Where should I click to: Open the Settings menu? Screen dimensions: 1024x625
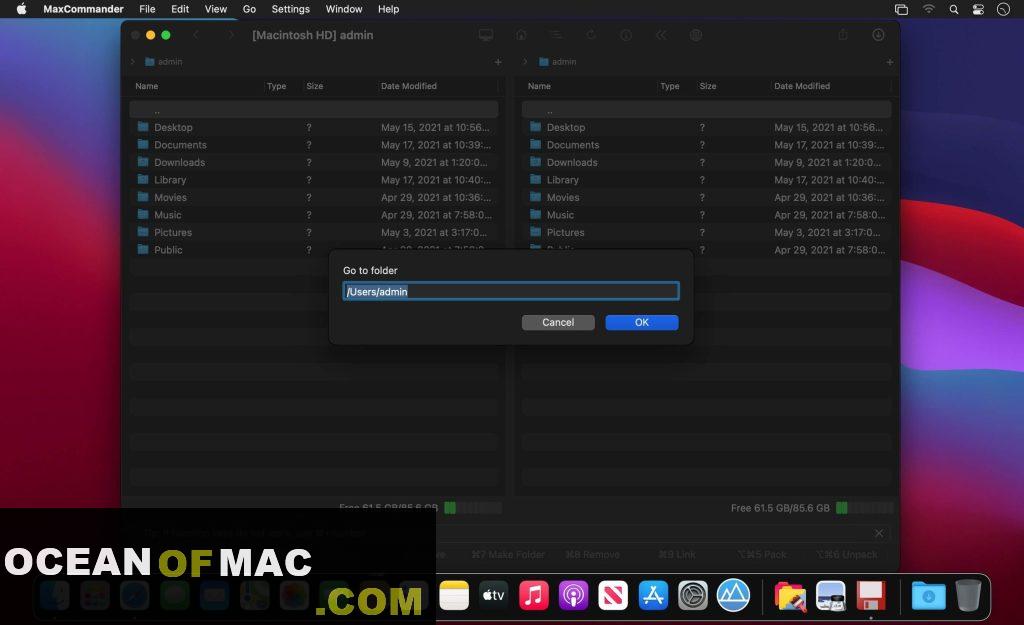click(291, 9)
